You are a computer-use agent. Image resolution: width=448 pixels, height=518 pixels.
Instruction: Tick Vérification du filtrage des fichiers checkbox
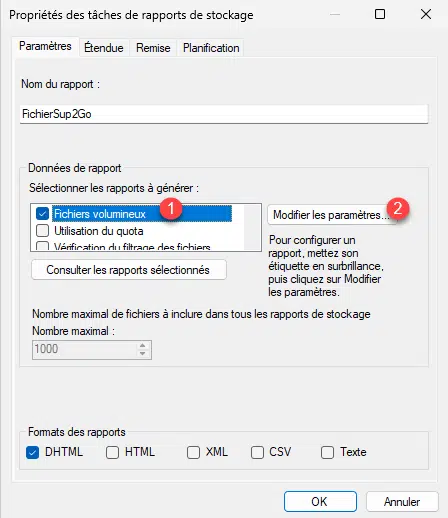click(42, 246)
